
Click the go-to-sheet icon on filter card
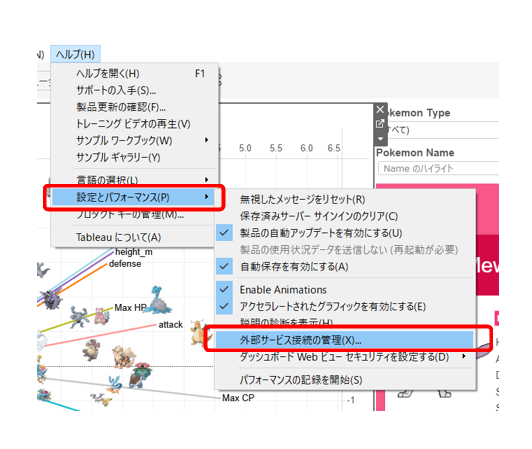[x=380, y=124]
